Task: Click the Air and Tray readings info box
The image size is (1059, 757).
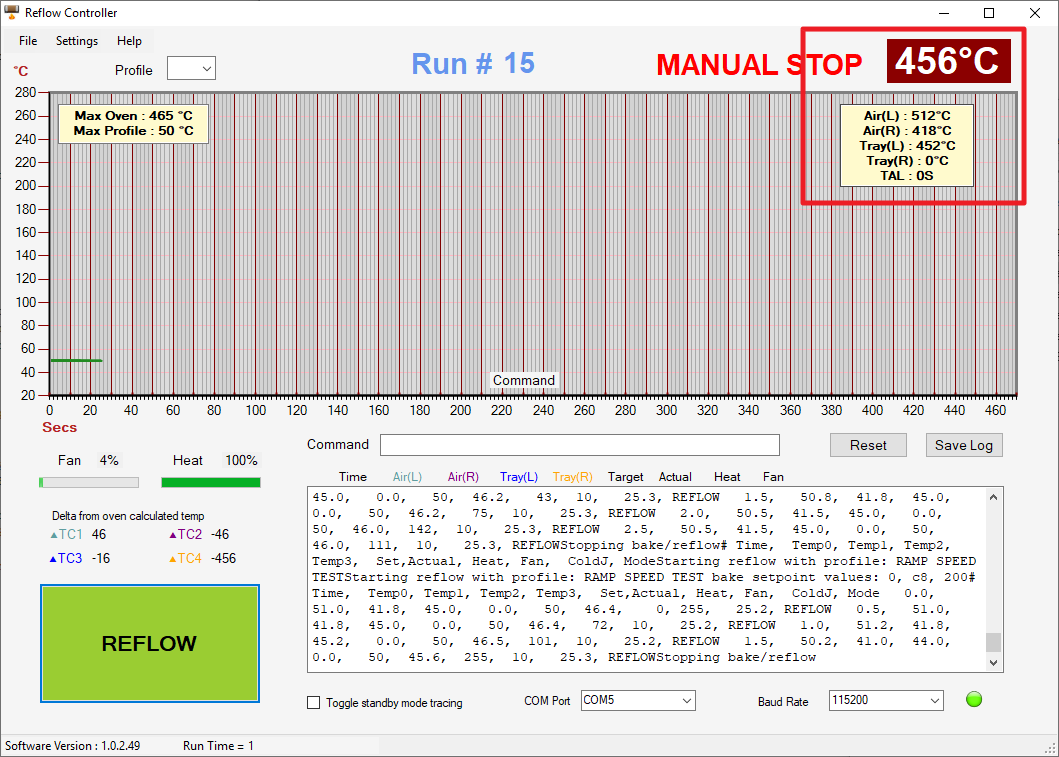Action: [907, 146]
